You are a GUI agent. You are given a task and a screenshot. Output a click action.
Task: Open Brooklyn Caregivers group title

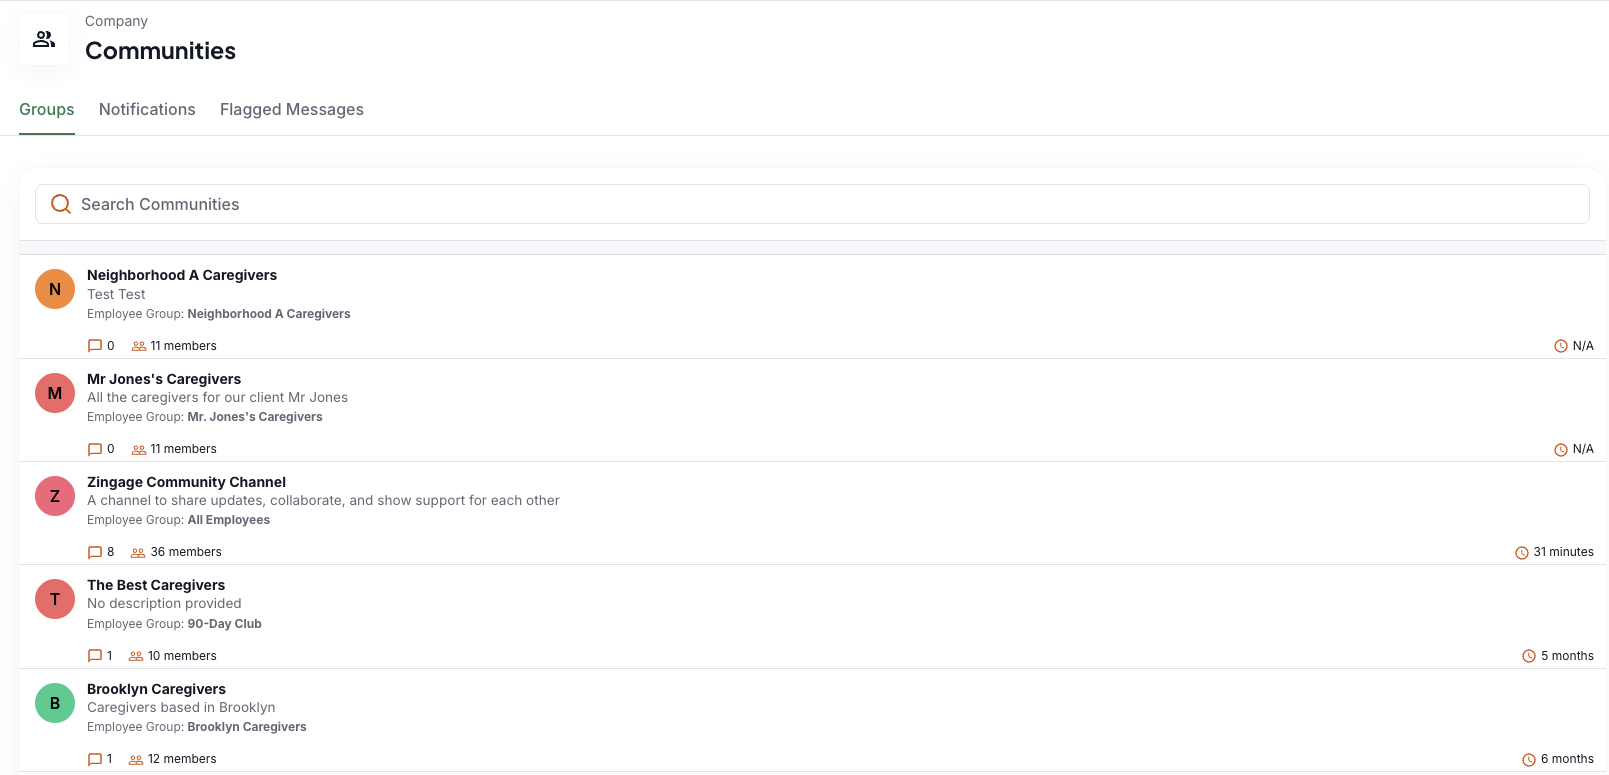pos(156,689)
